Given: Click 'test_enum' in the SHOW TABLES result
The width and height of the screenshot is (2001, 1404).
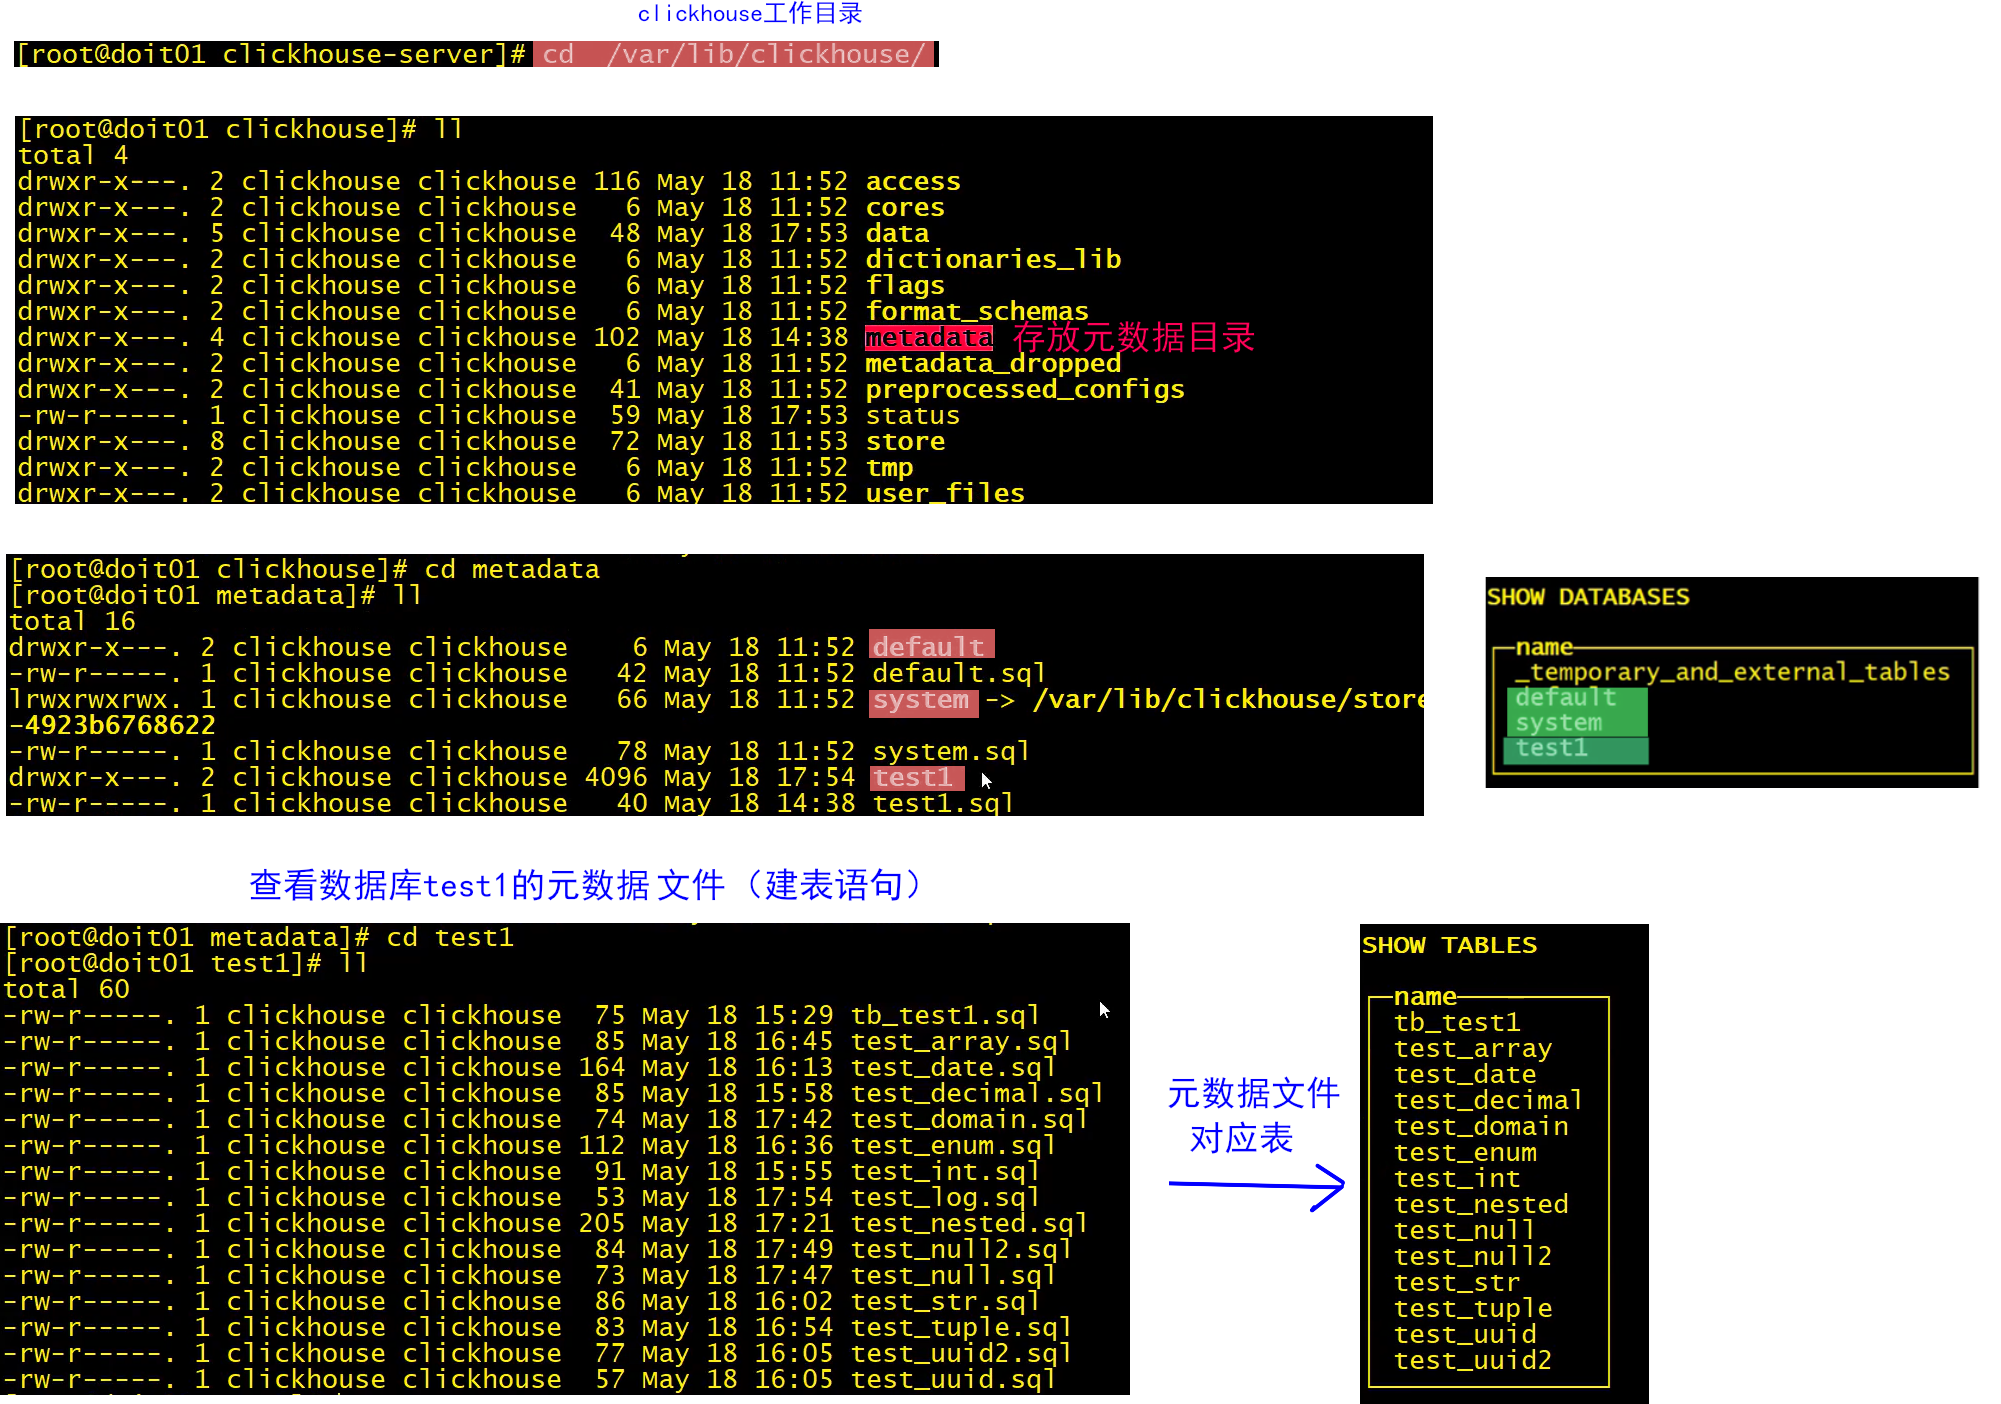Looking at the screenshot, I should pos(1465,1152).
